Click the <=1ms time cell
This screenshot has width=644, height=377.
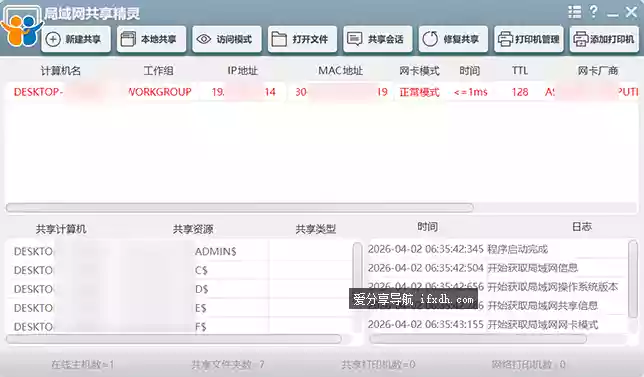click(x=471, y=92)
